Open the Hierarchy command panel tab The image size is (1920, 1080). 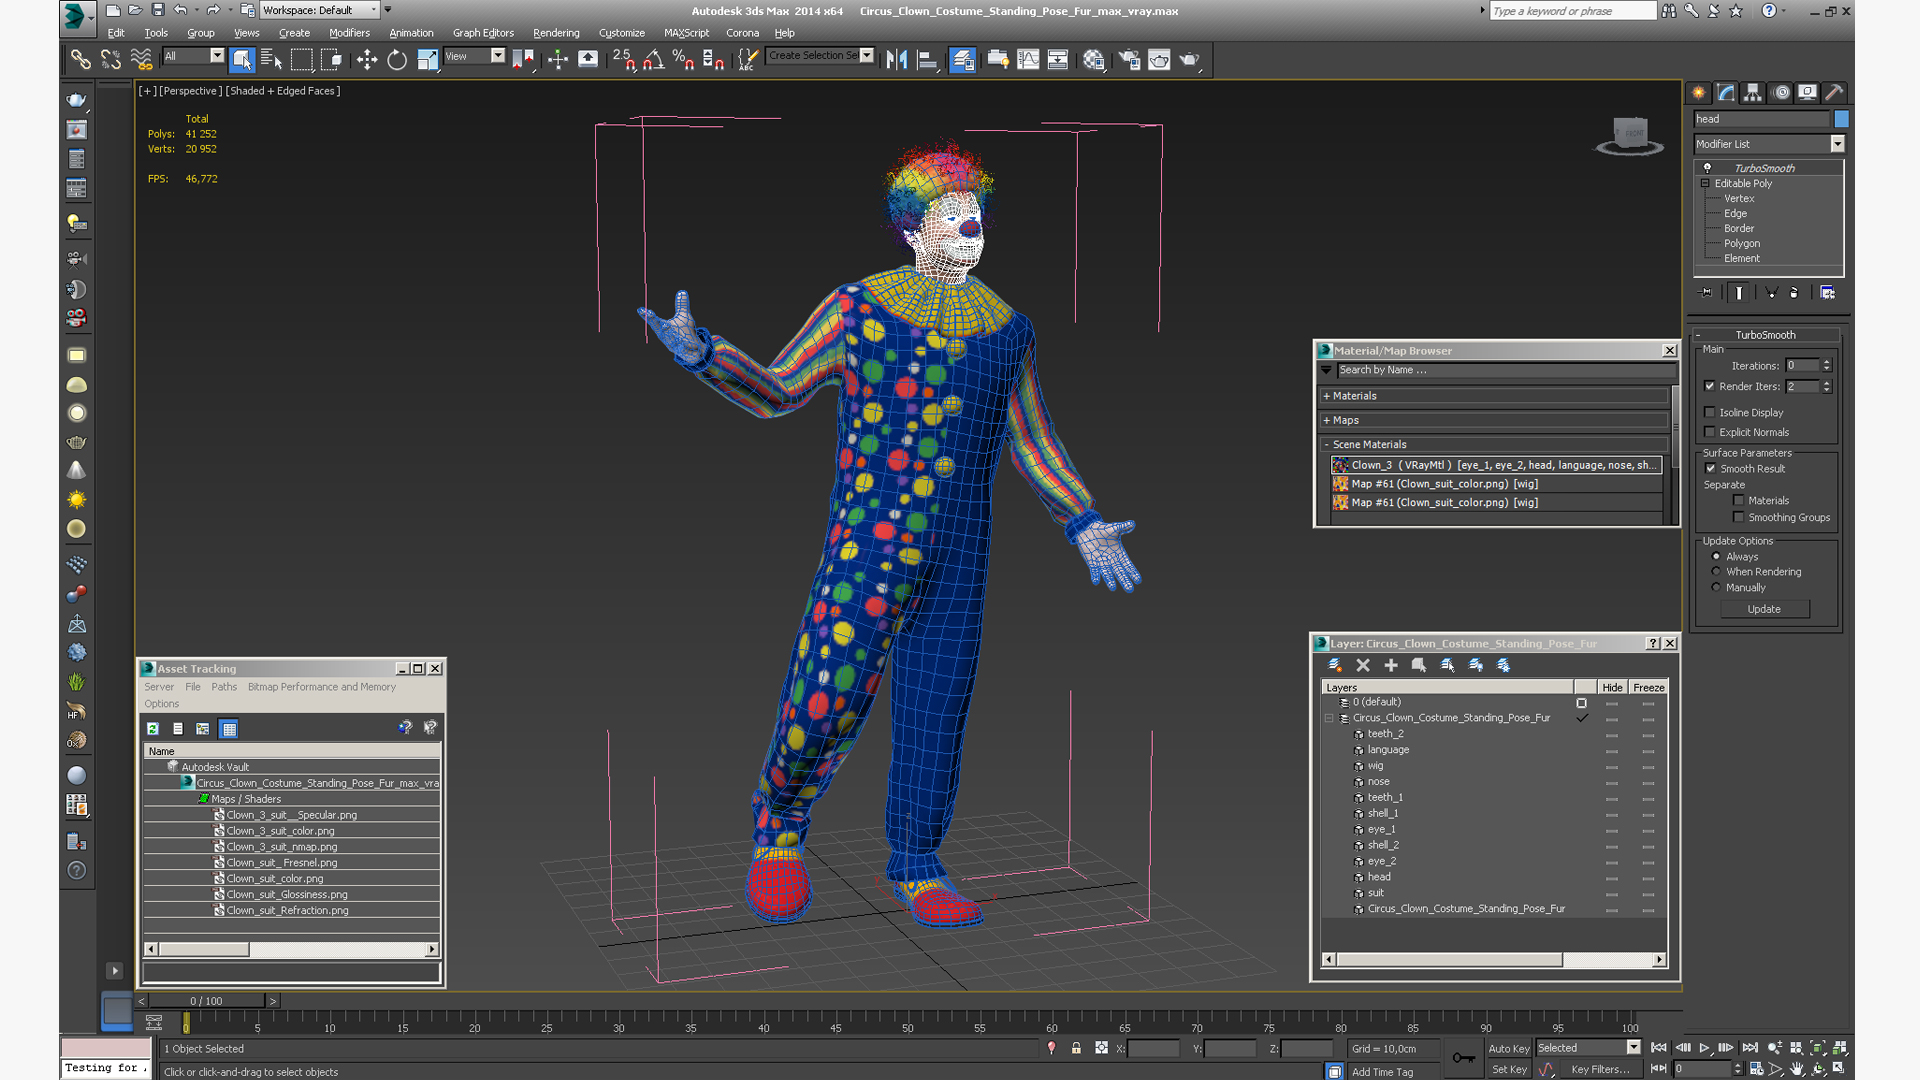click(x=1753, y=92)
